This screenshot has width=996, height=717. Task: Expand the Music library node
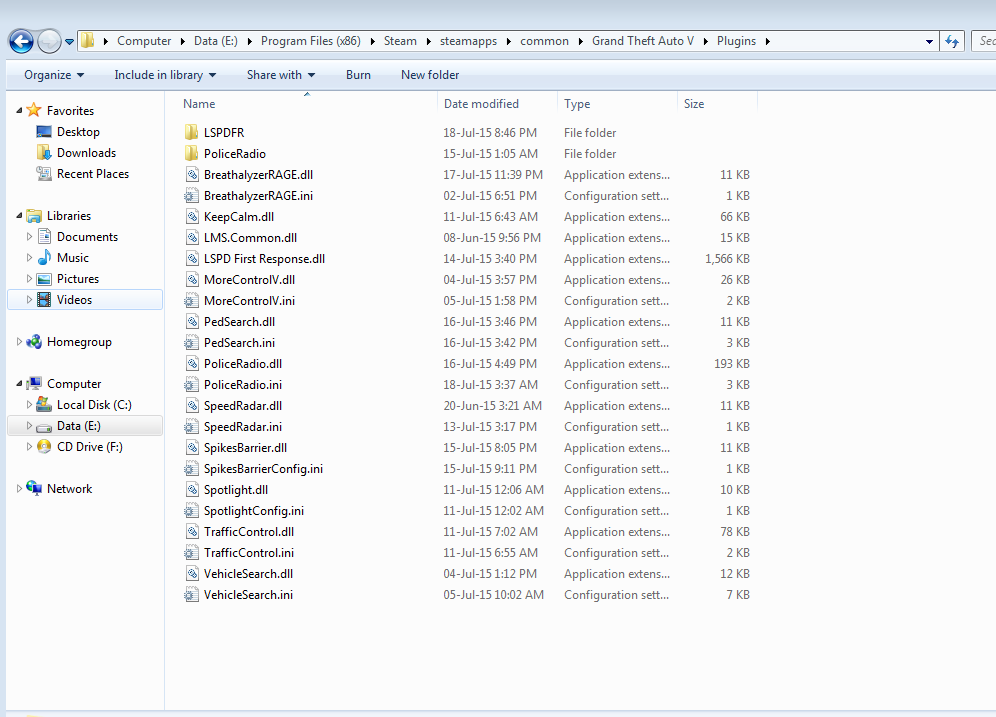point(29,258)
